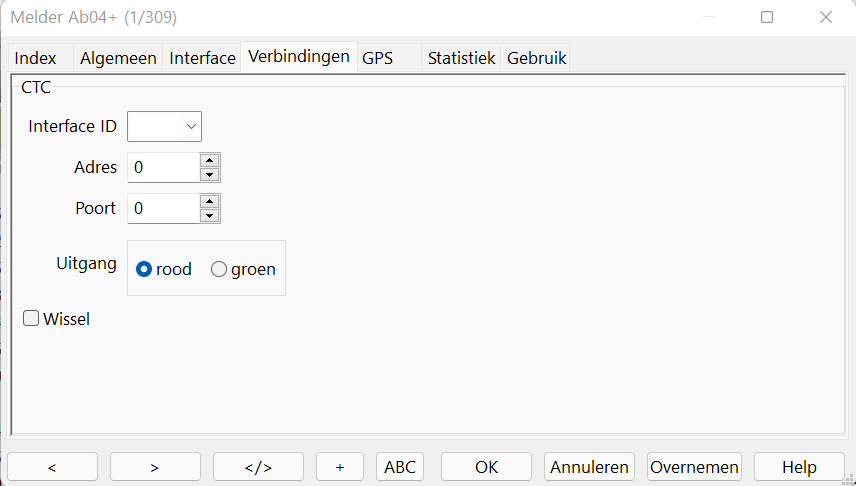856x486 pixels.
Task: Click the </> XML button
Action: tap(258, 467)
